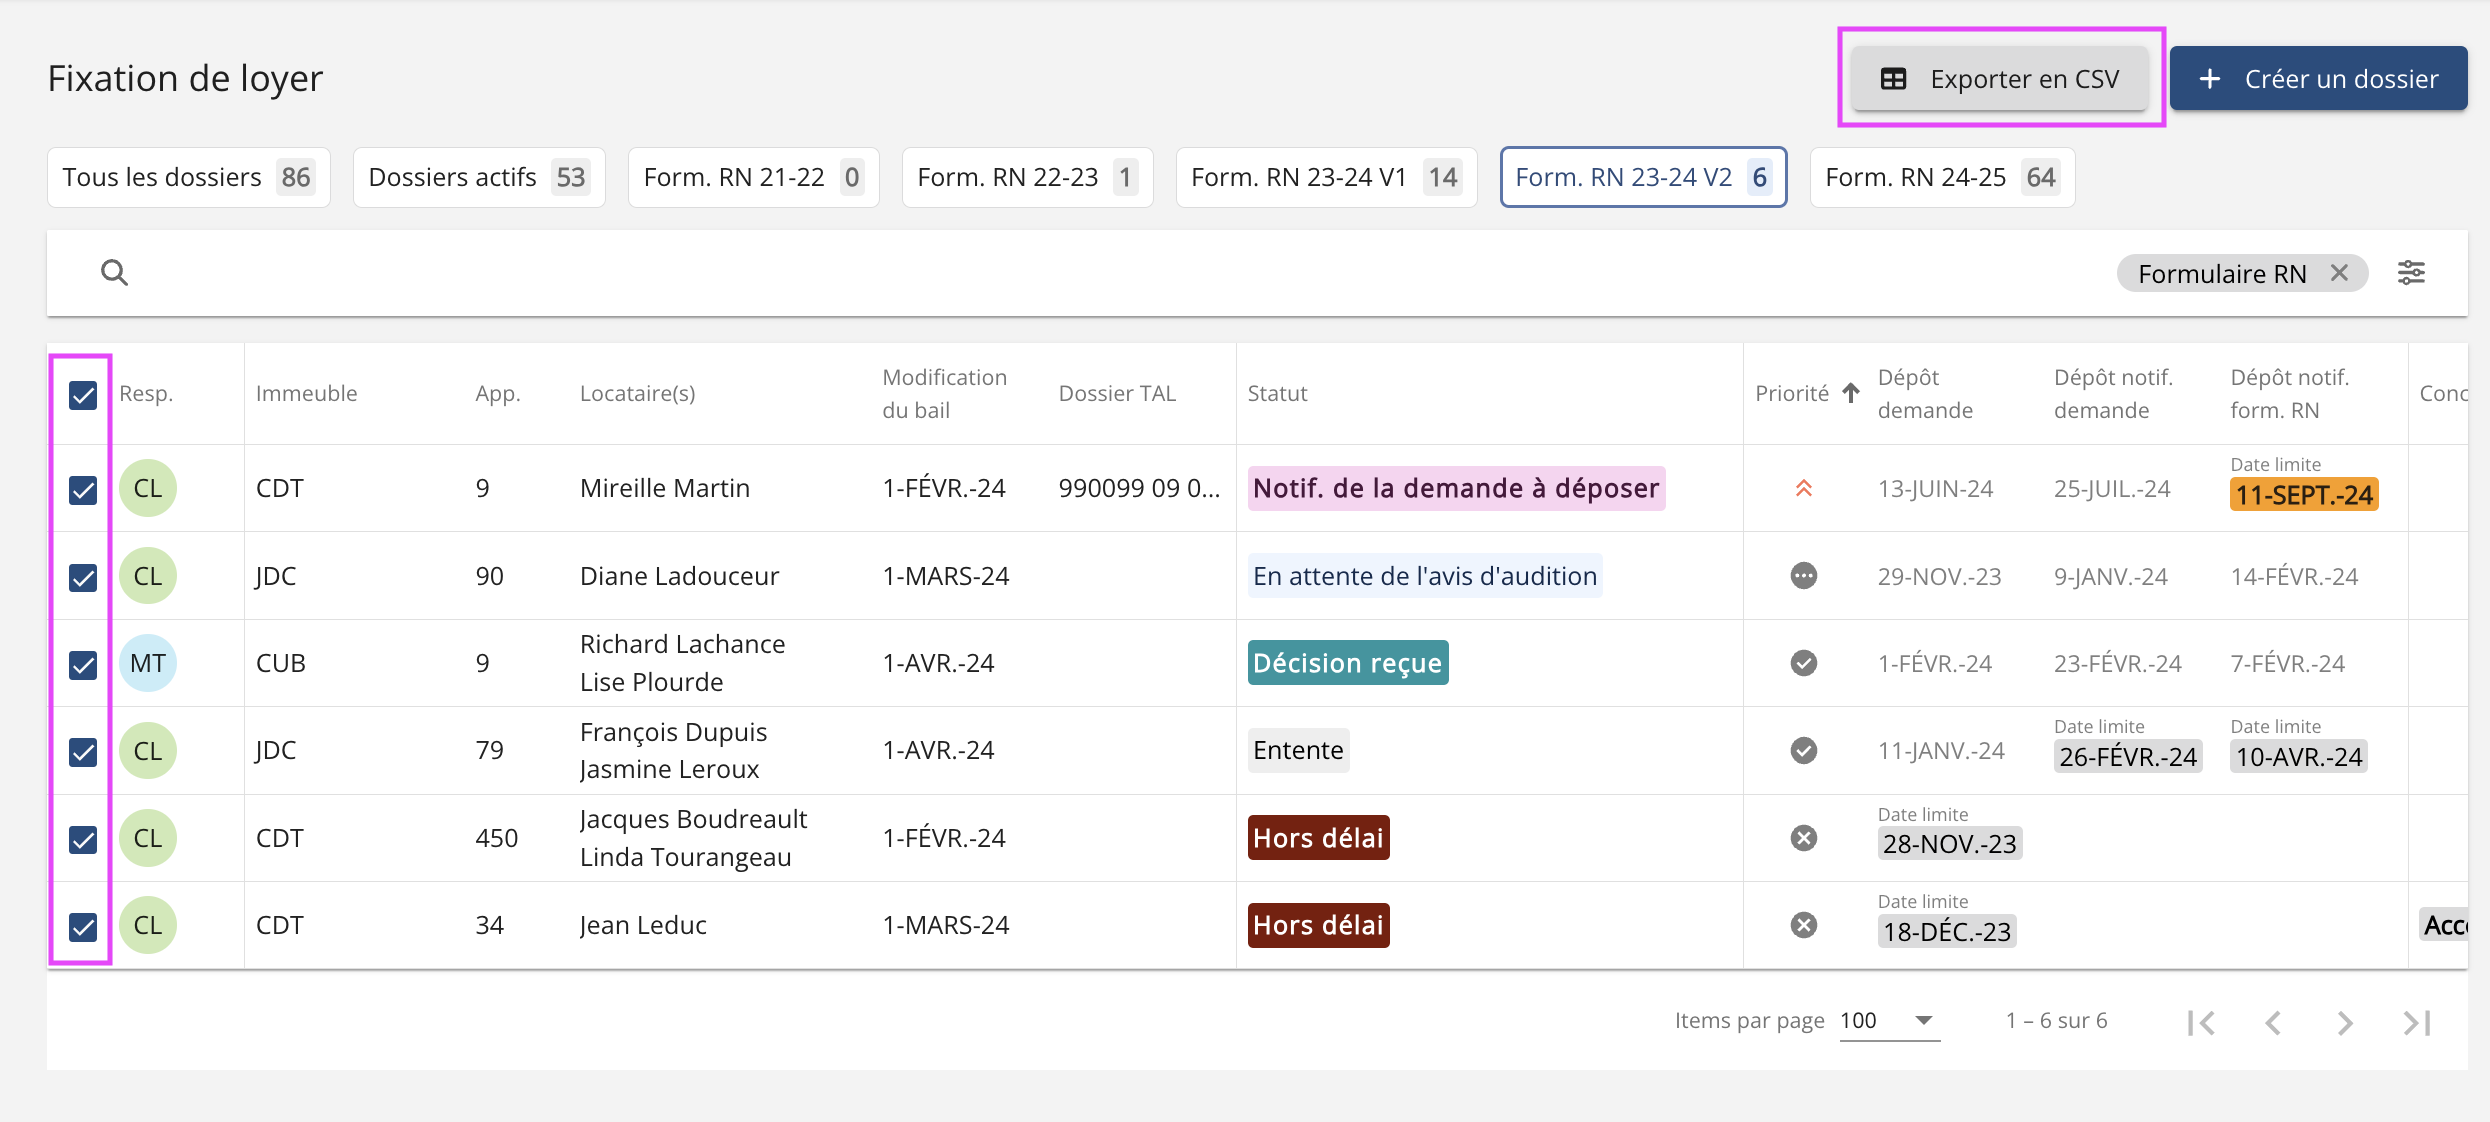The height and width of the screenshot is (1122, 2490).
Task: Sort by the Priorité column arrow
Action: (x=1851, y=393)
